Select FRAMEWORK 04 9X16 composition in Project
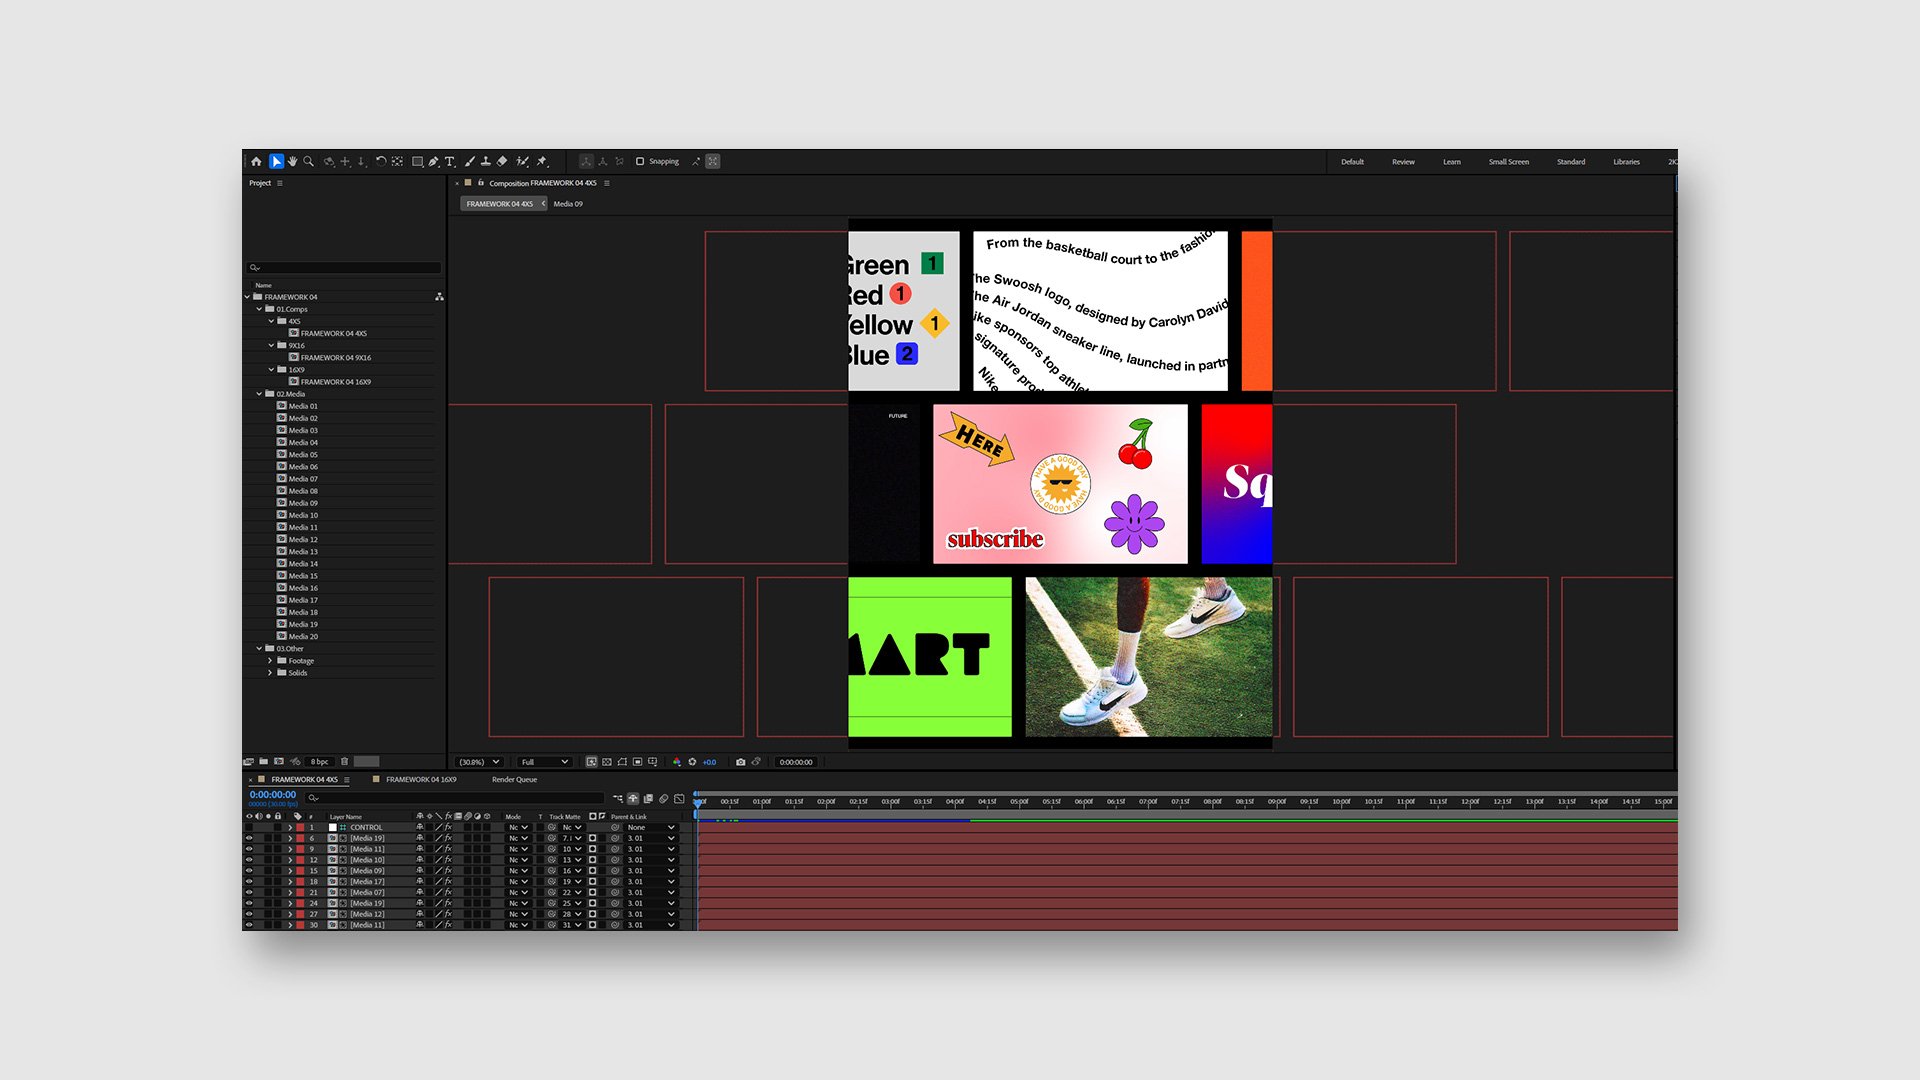This screenshot has height=1080, width=1920. [335, 358]
